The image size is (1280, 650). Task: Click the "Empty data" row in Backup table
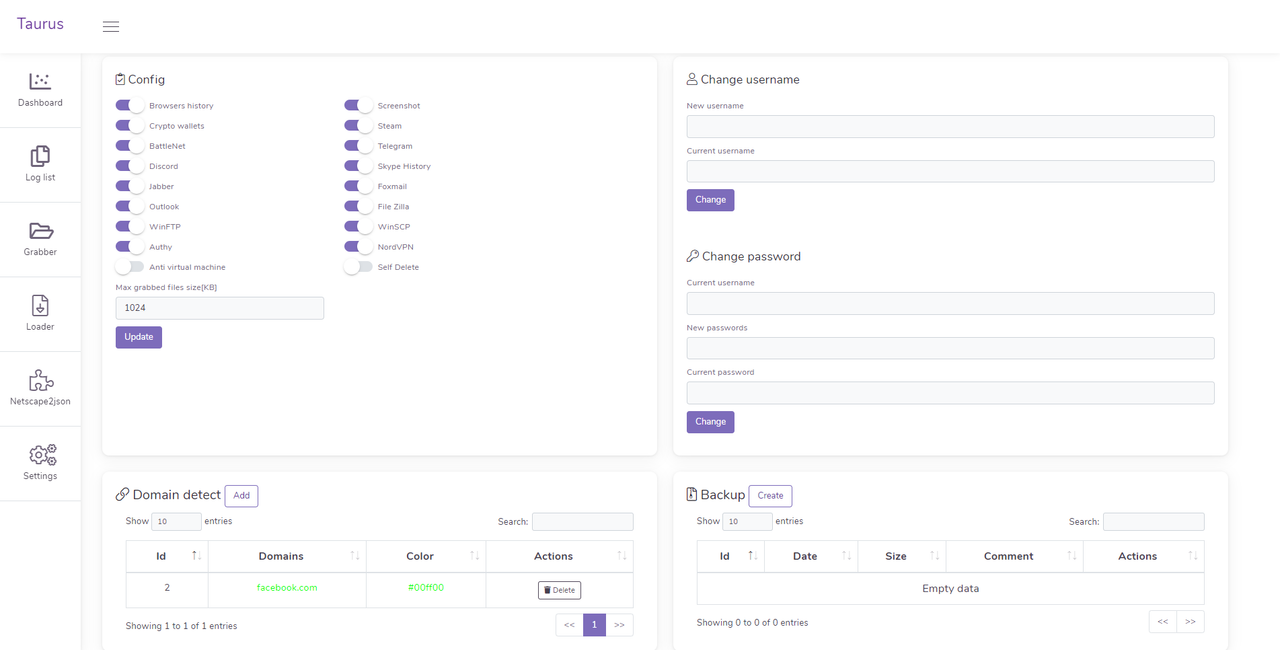950,588
